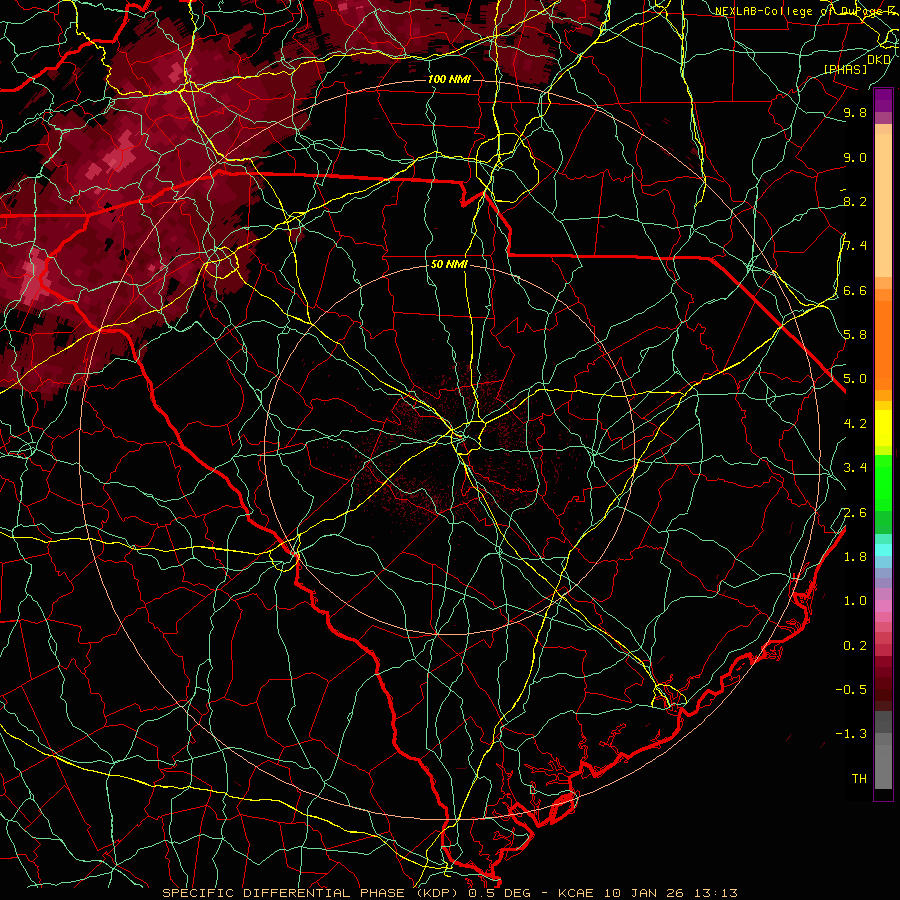Click the -1.3 legend value
The width and height of the screenshot is (900, 900).
(x=851, y=734)
